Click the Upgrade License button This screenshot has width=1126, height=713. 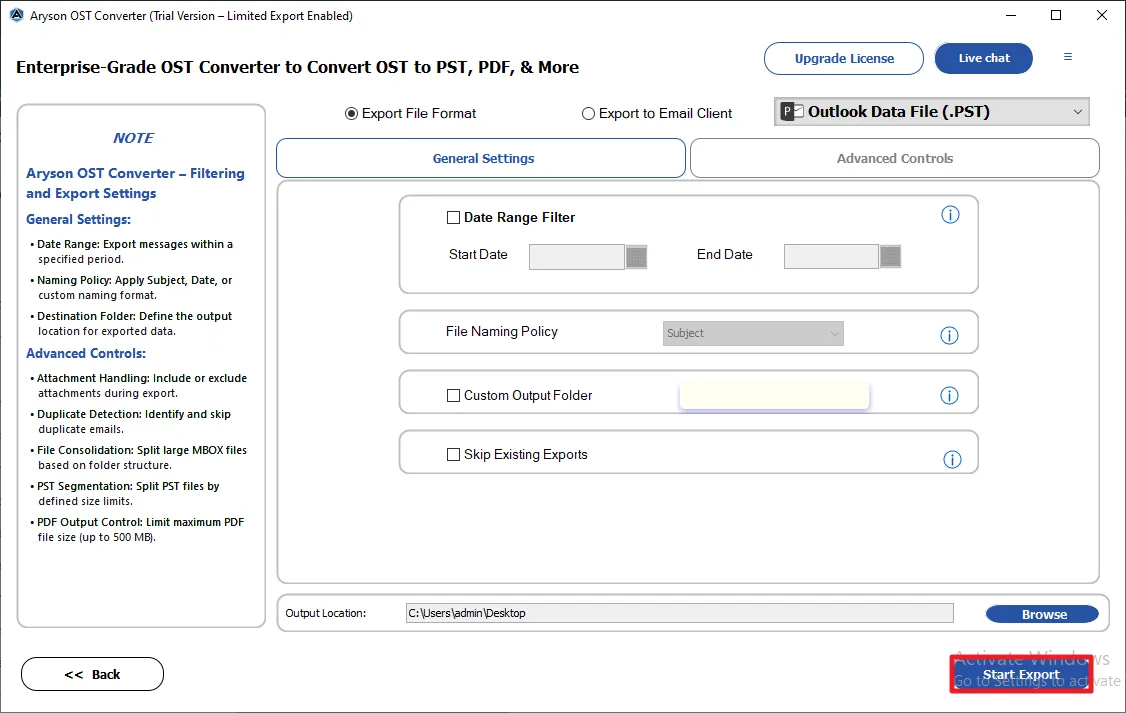point(844,58)
